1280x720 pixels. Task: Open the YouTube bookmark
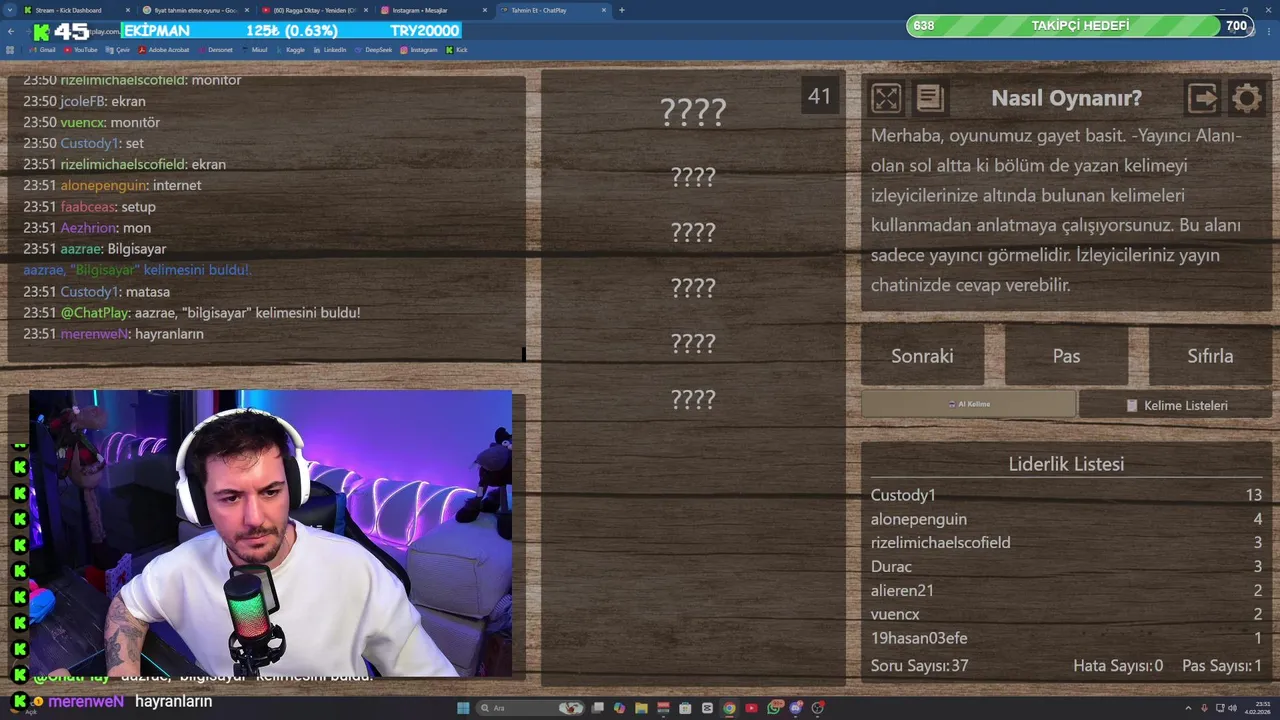pyautogui.click(x=79, y=50)
